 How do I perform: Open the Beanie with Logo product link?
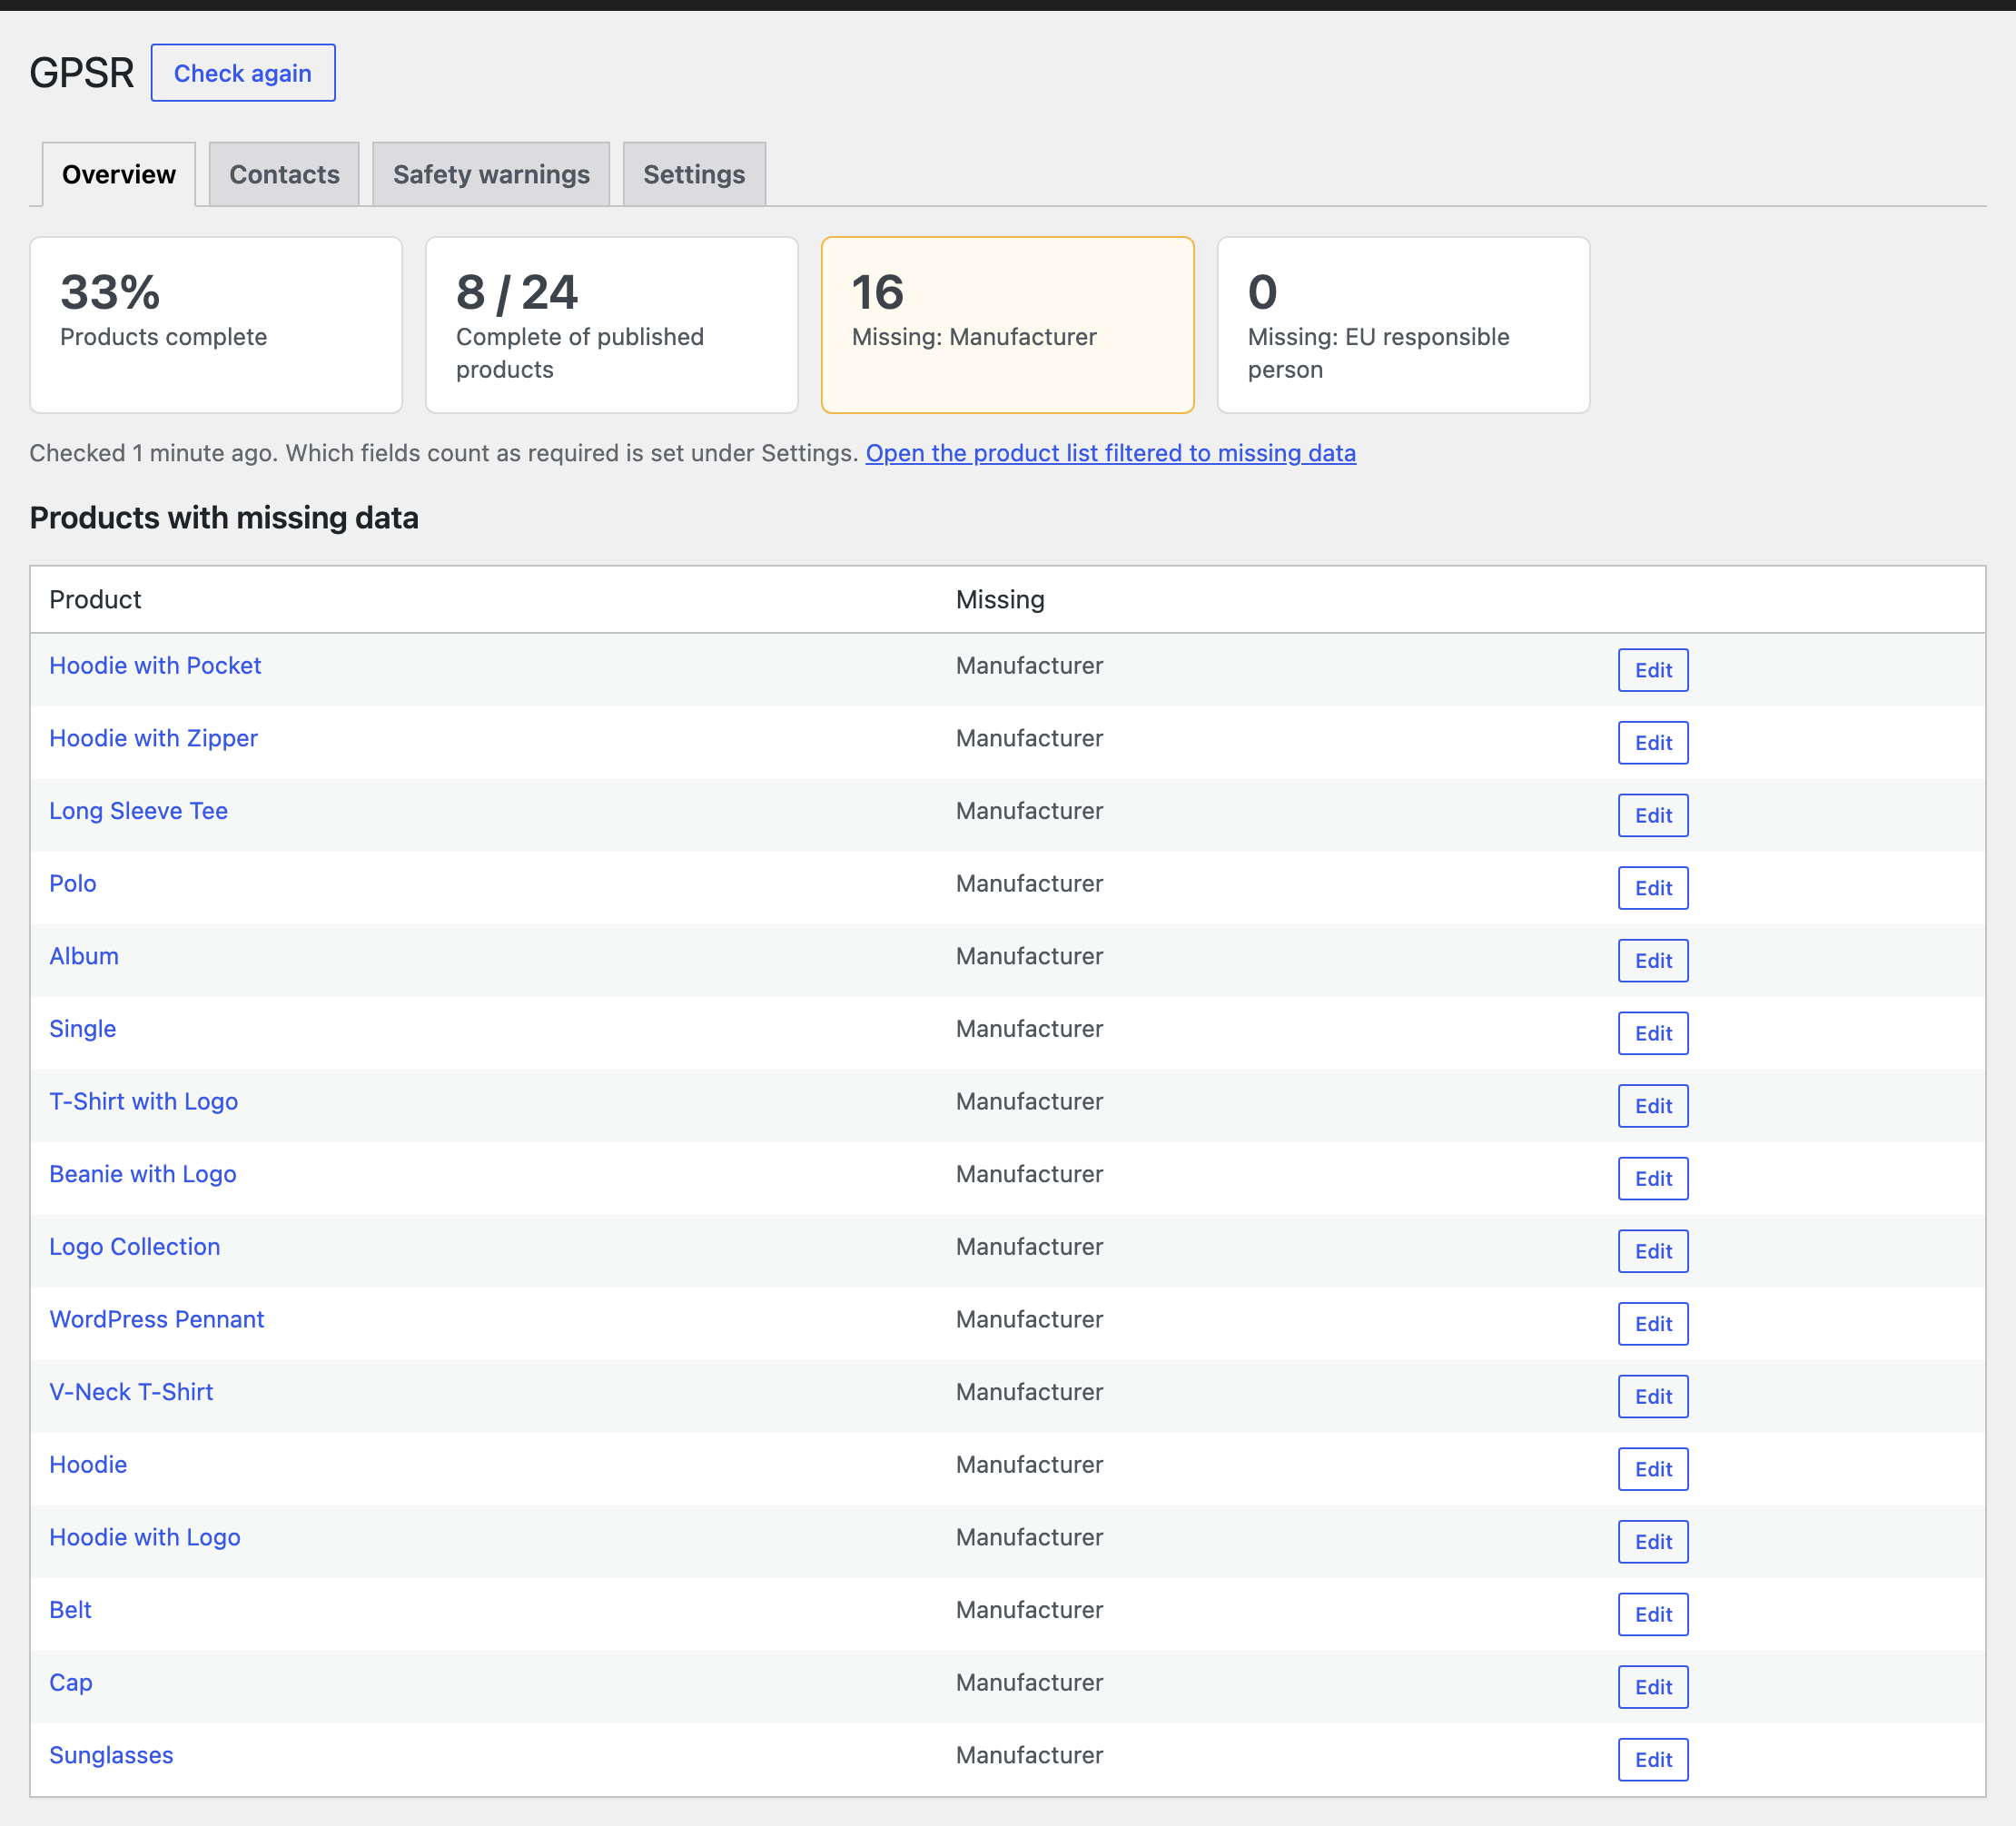[x=143, y=1174]
